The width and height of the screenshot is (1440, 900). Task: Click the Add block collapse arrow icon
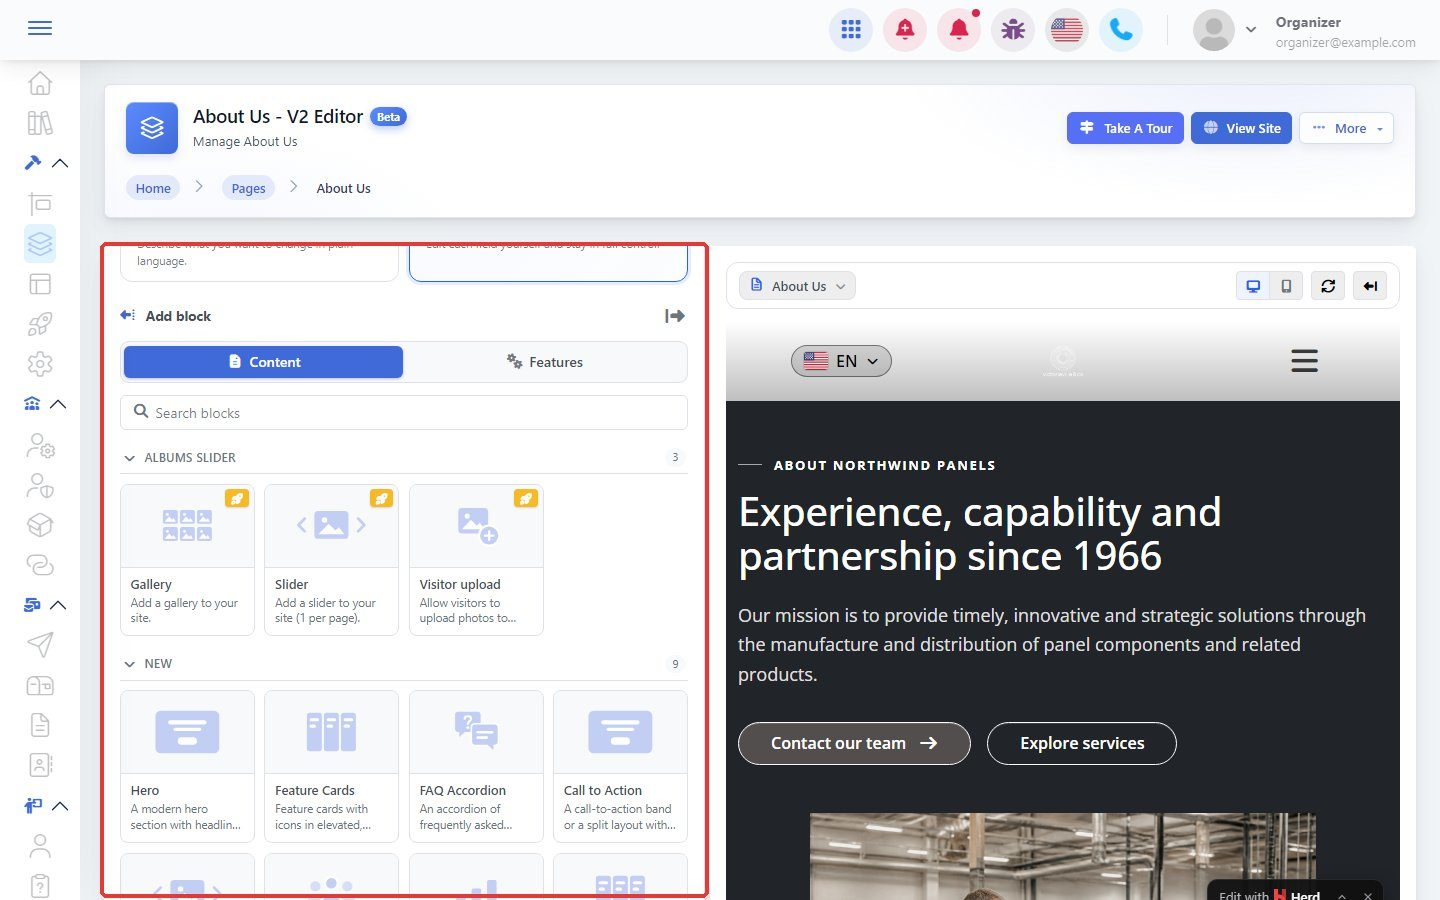(675, 316)
